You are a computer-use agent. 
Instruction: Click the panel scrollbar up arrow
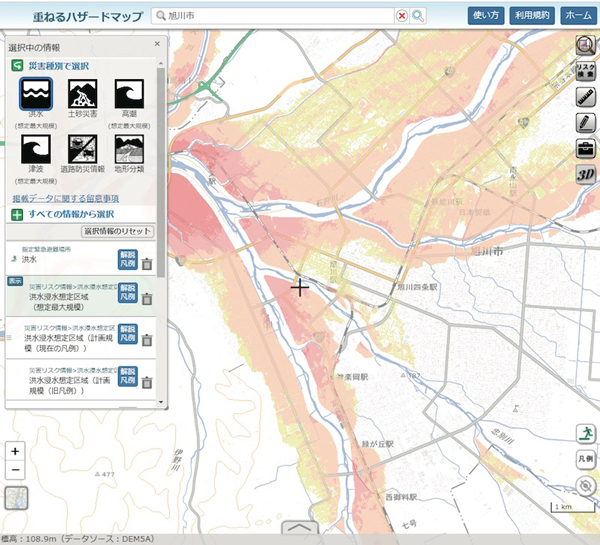pos(161,64)
